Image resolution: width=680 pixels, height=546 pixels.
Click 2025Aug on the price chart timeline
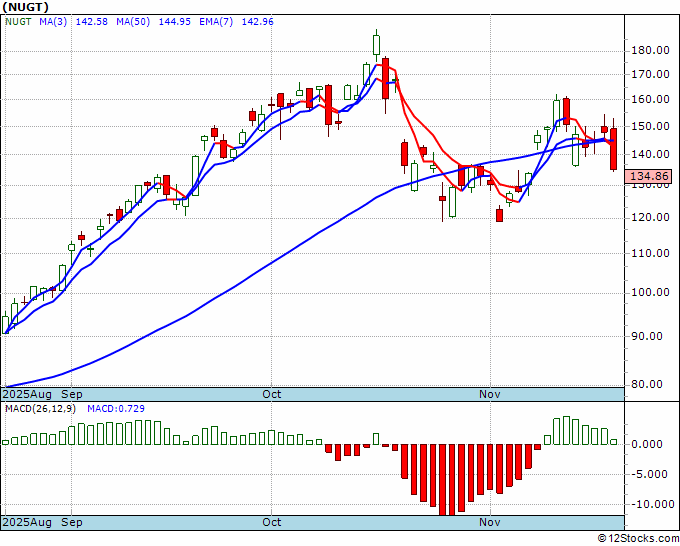27,394
